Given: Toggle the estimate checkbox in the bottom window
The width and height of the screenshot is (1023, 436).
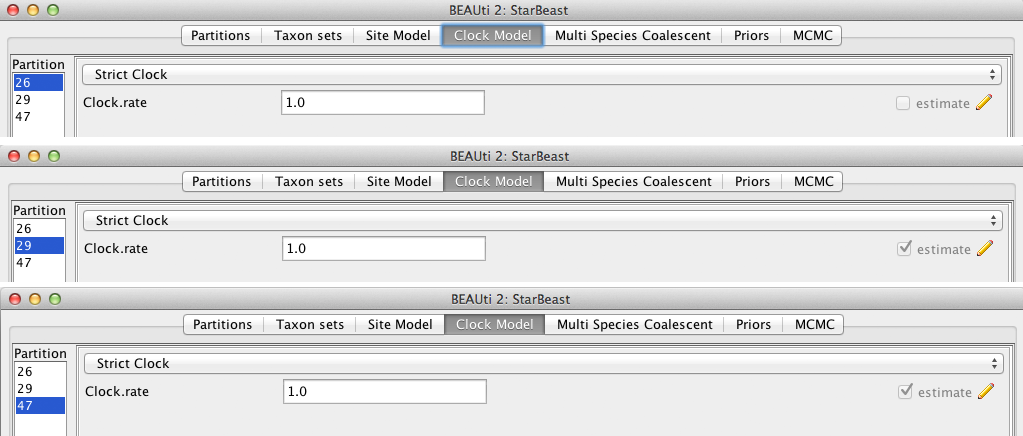Looking at the screenshot, I should pos(906,392).
